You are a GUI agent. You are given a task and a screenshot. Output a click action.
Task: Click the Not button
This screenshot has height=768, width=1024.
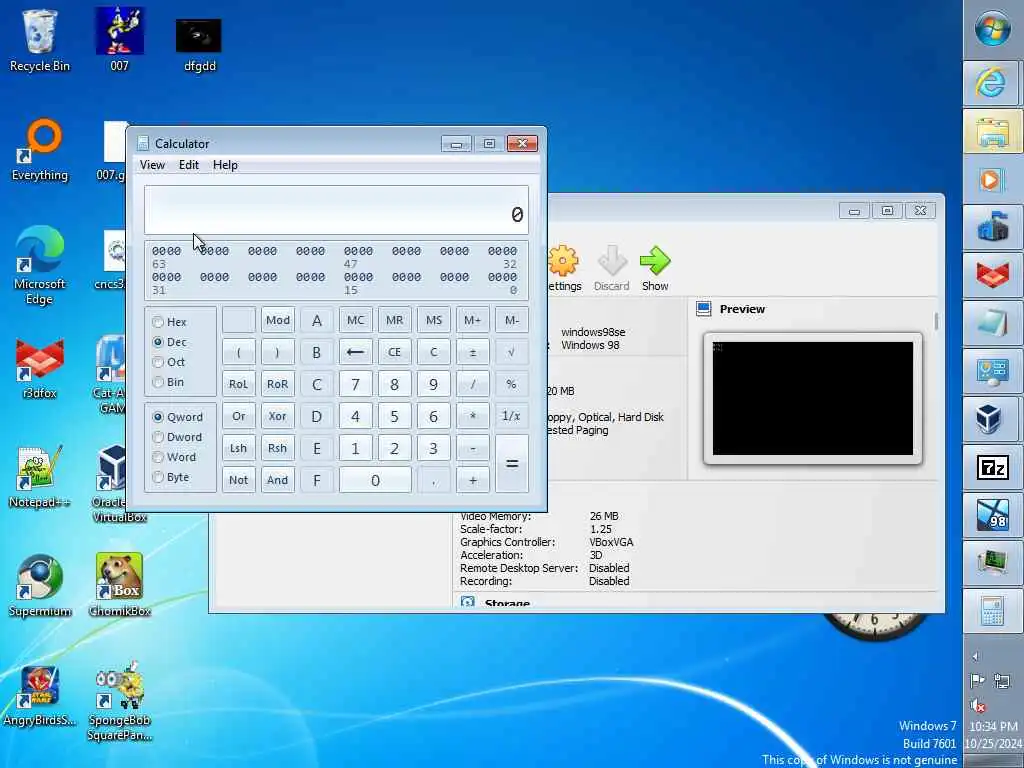point(238,480)
